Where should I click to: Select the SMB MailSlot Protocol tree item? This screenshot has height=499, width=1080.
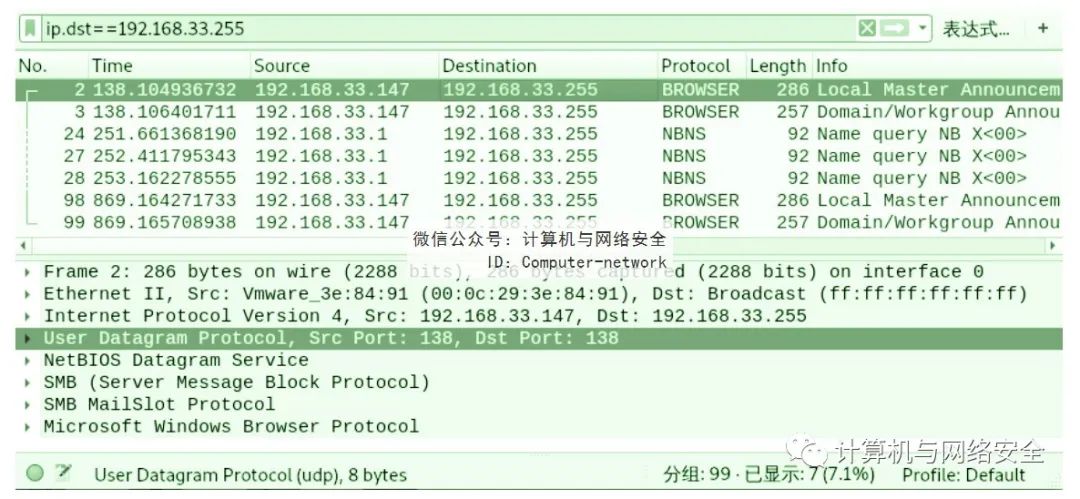(159, 405)
